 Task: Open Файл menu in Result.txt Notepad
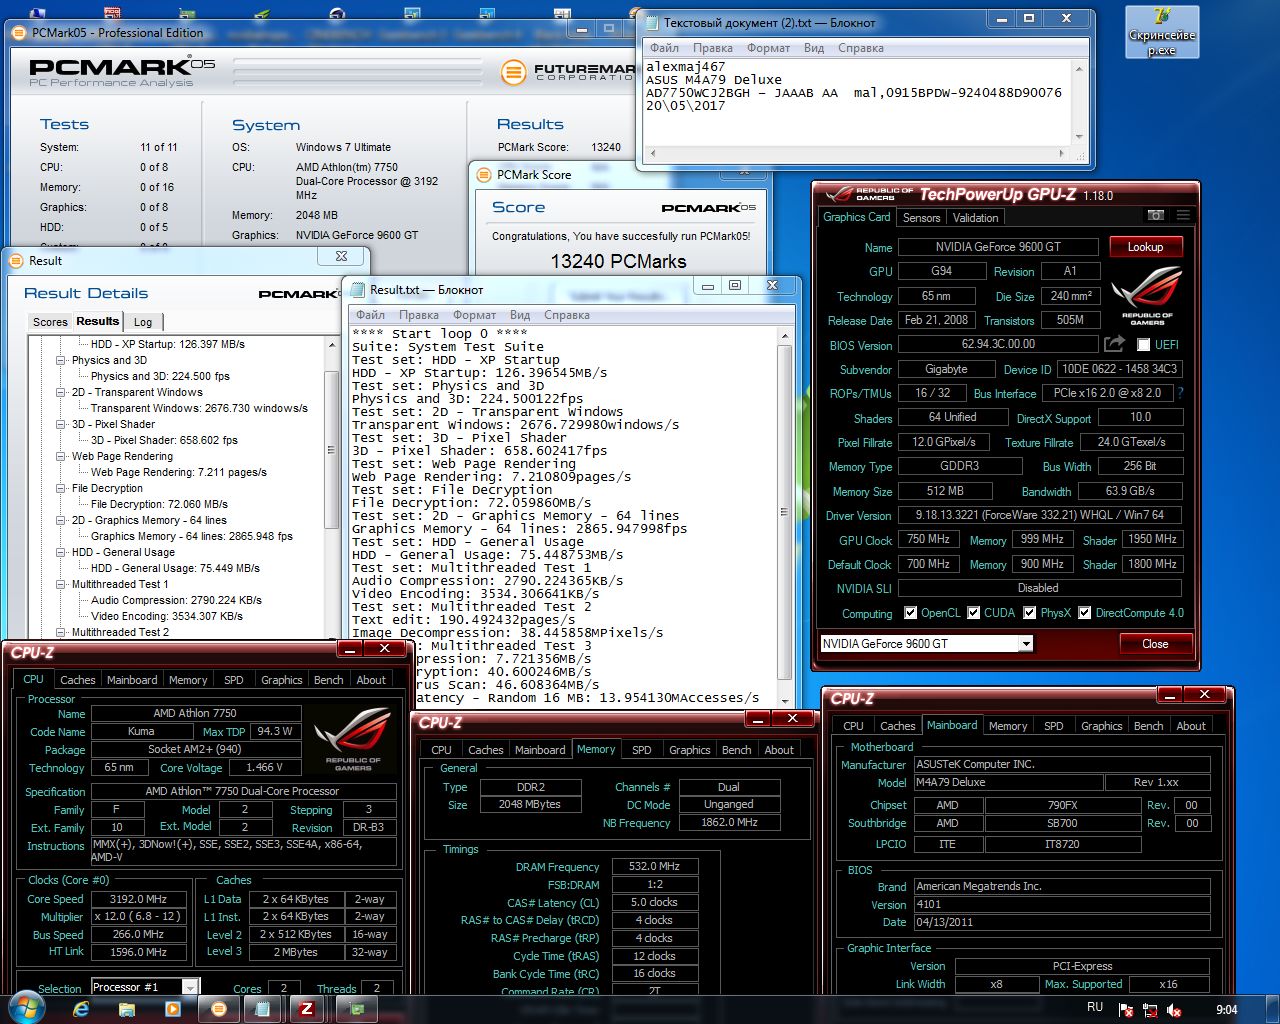point(370,315)
